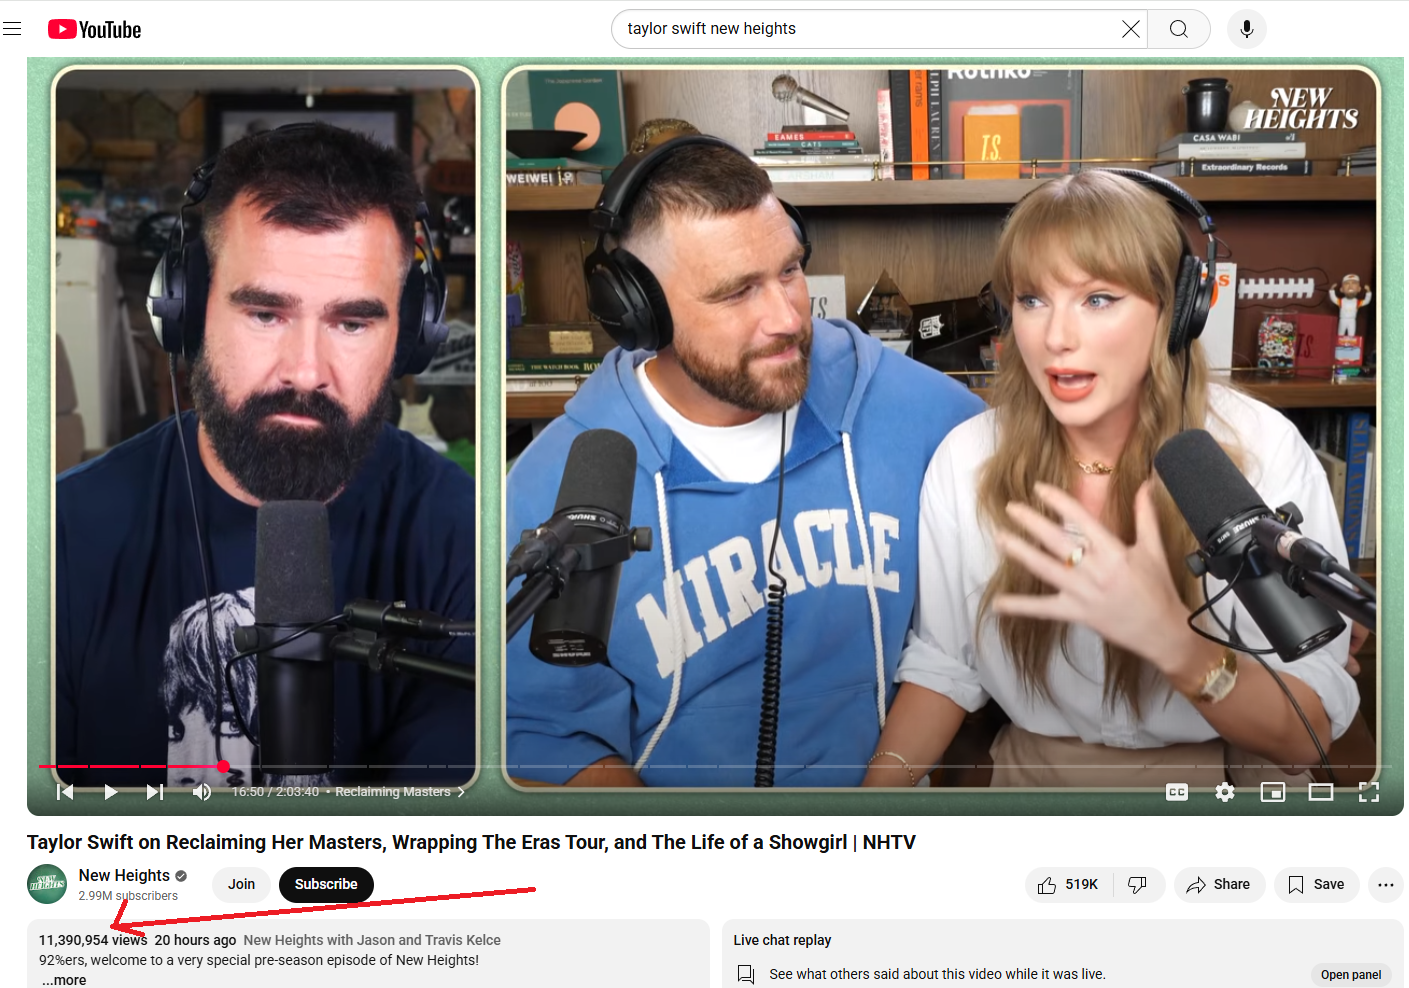
Task: Go to YouTube home via logo
Action: pyautogui.click(x=95, y=29)
